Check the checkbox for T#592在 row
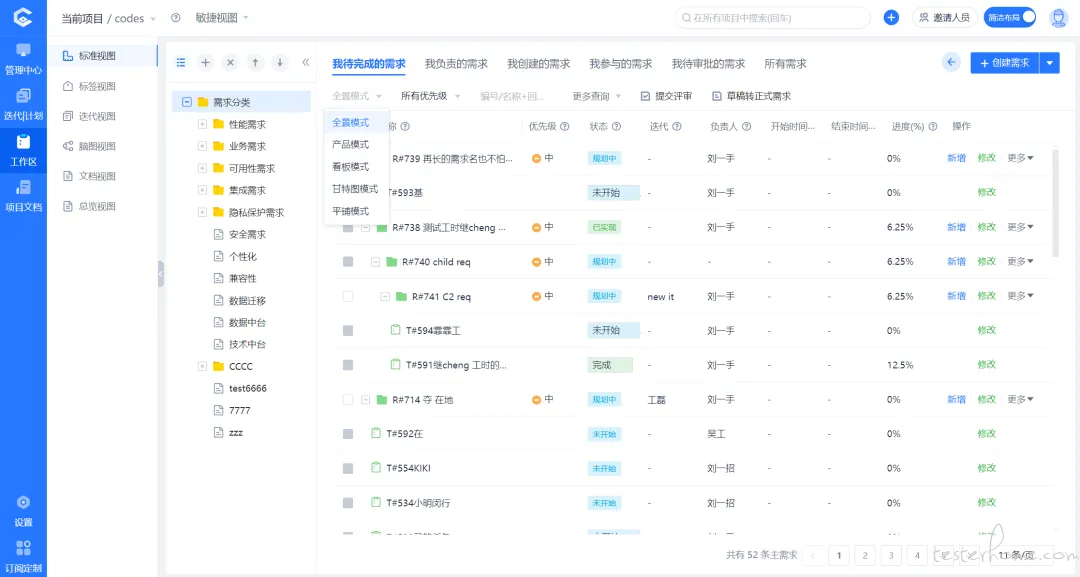Viewport: 1080px width, 577px height. 348,434
